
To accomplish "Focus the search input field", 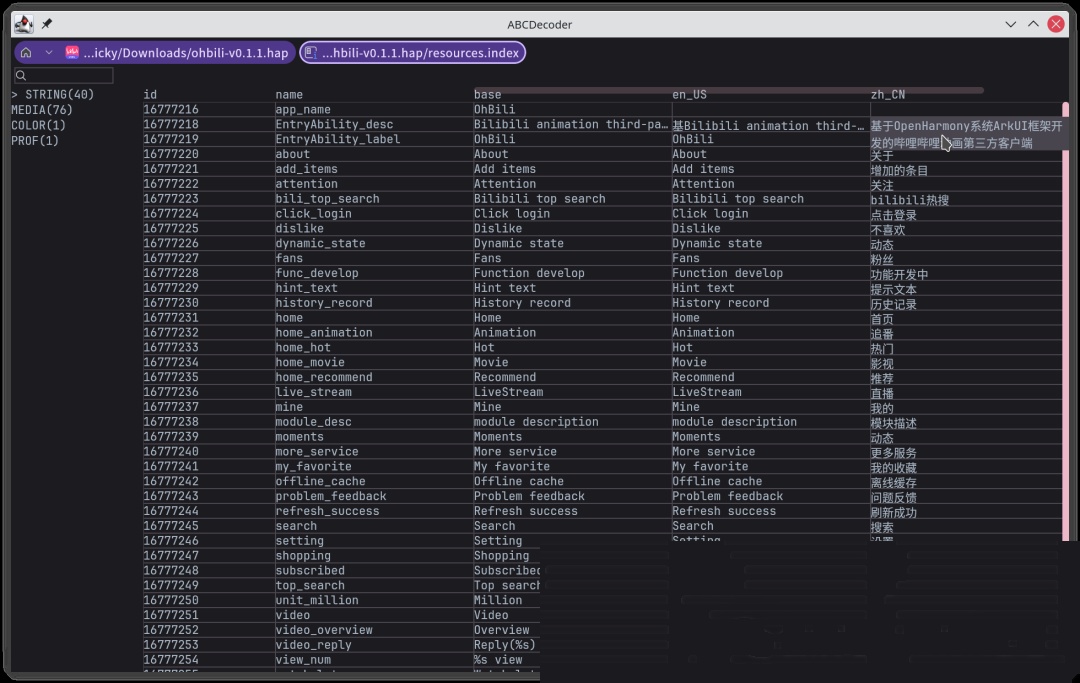I will click(x=63, y=76).
